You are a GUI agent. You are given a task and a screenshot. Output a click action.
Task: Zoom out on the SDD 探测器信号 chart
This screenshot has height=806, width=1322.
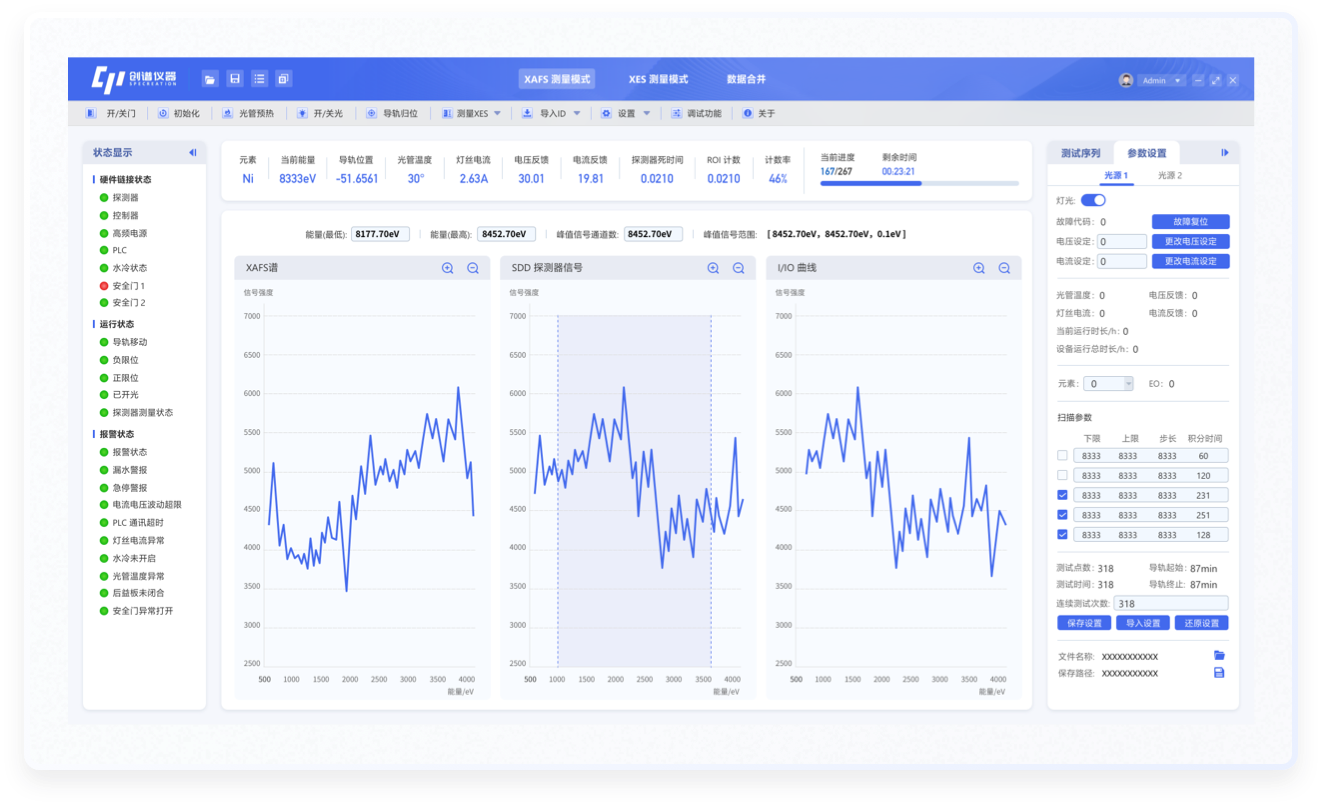[739, 268]
